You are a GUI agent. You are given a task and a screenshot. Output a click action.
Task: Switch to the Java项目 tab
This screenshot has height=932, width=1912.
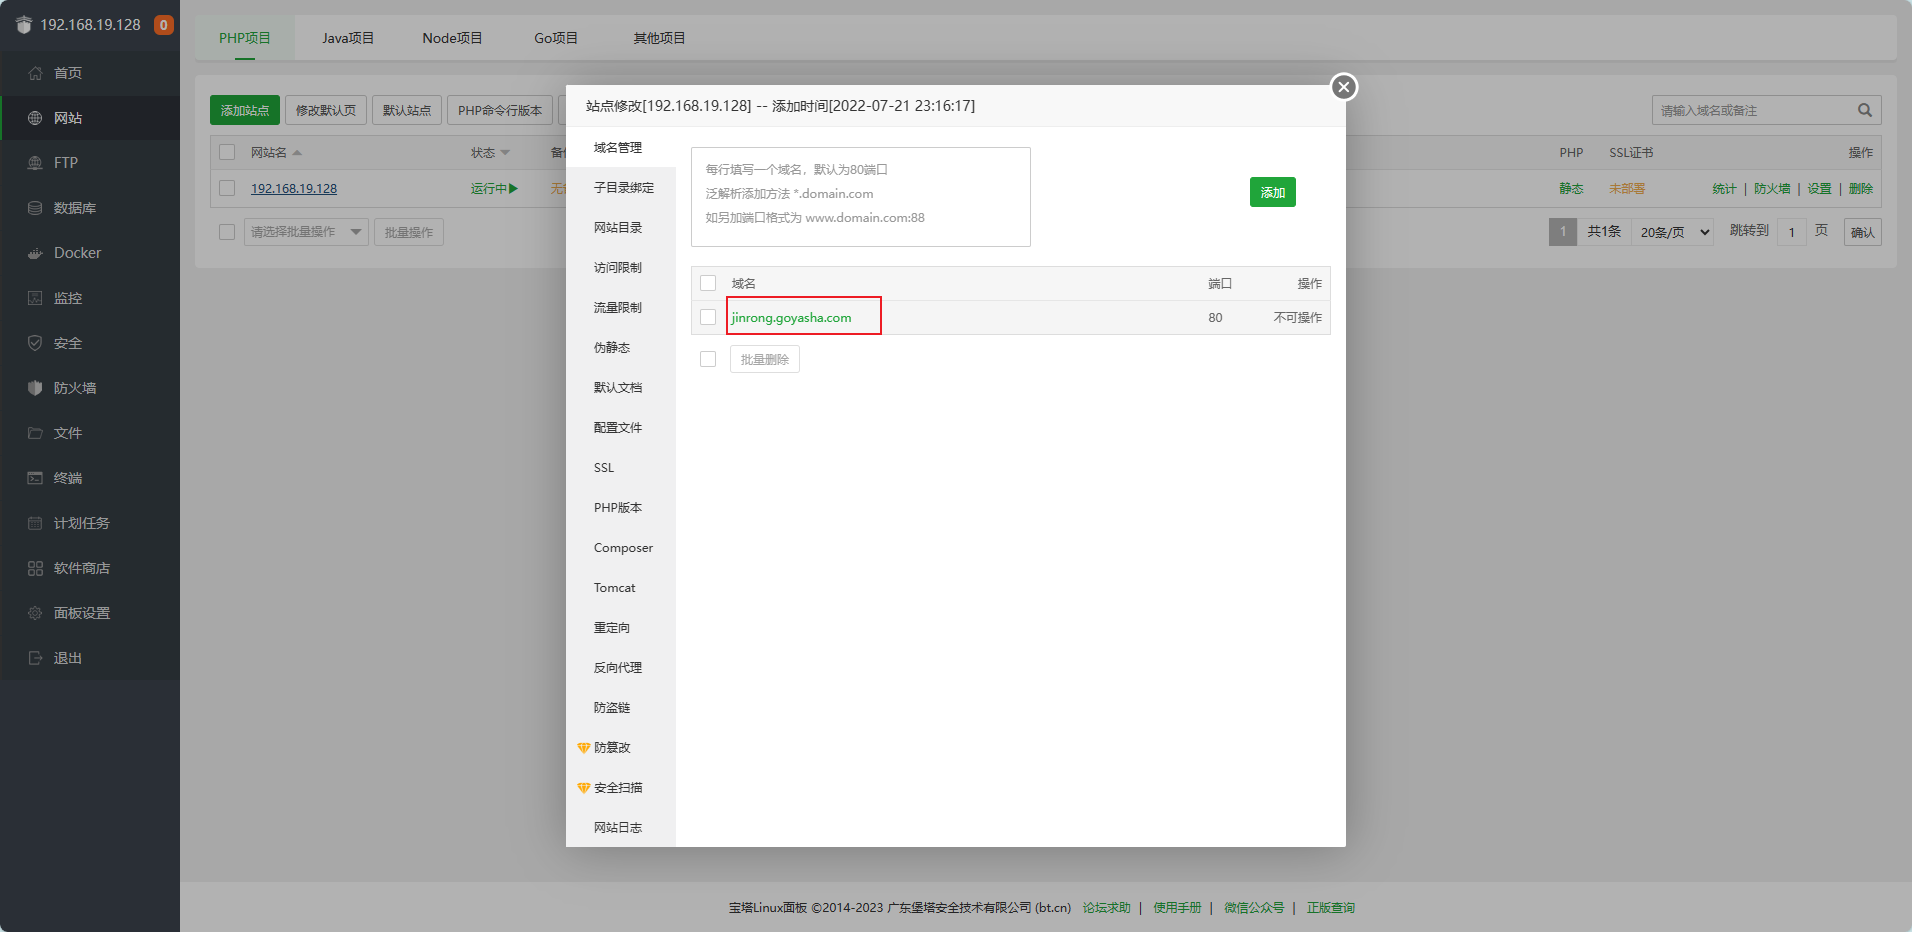click(347, 38)
